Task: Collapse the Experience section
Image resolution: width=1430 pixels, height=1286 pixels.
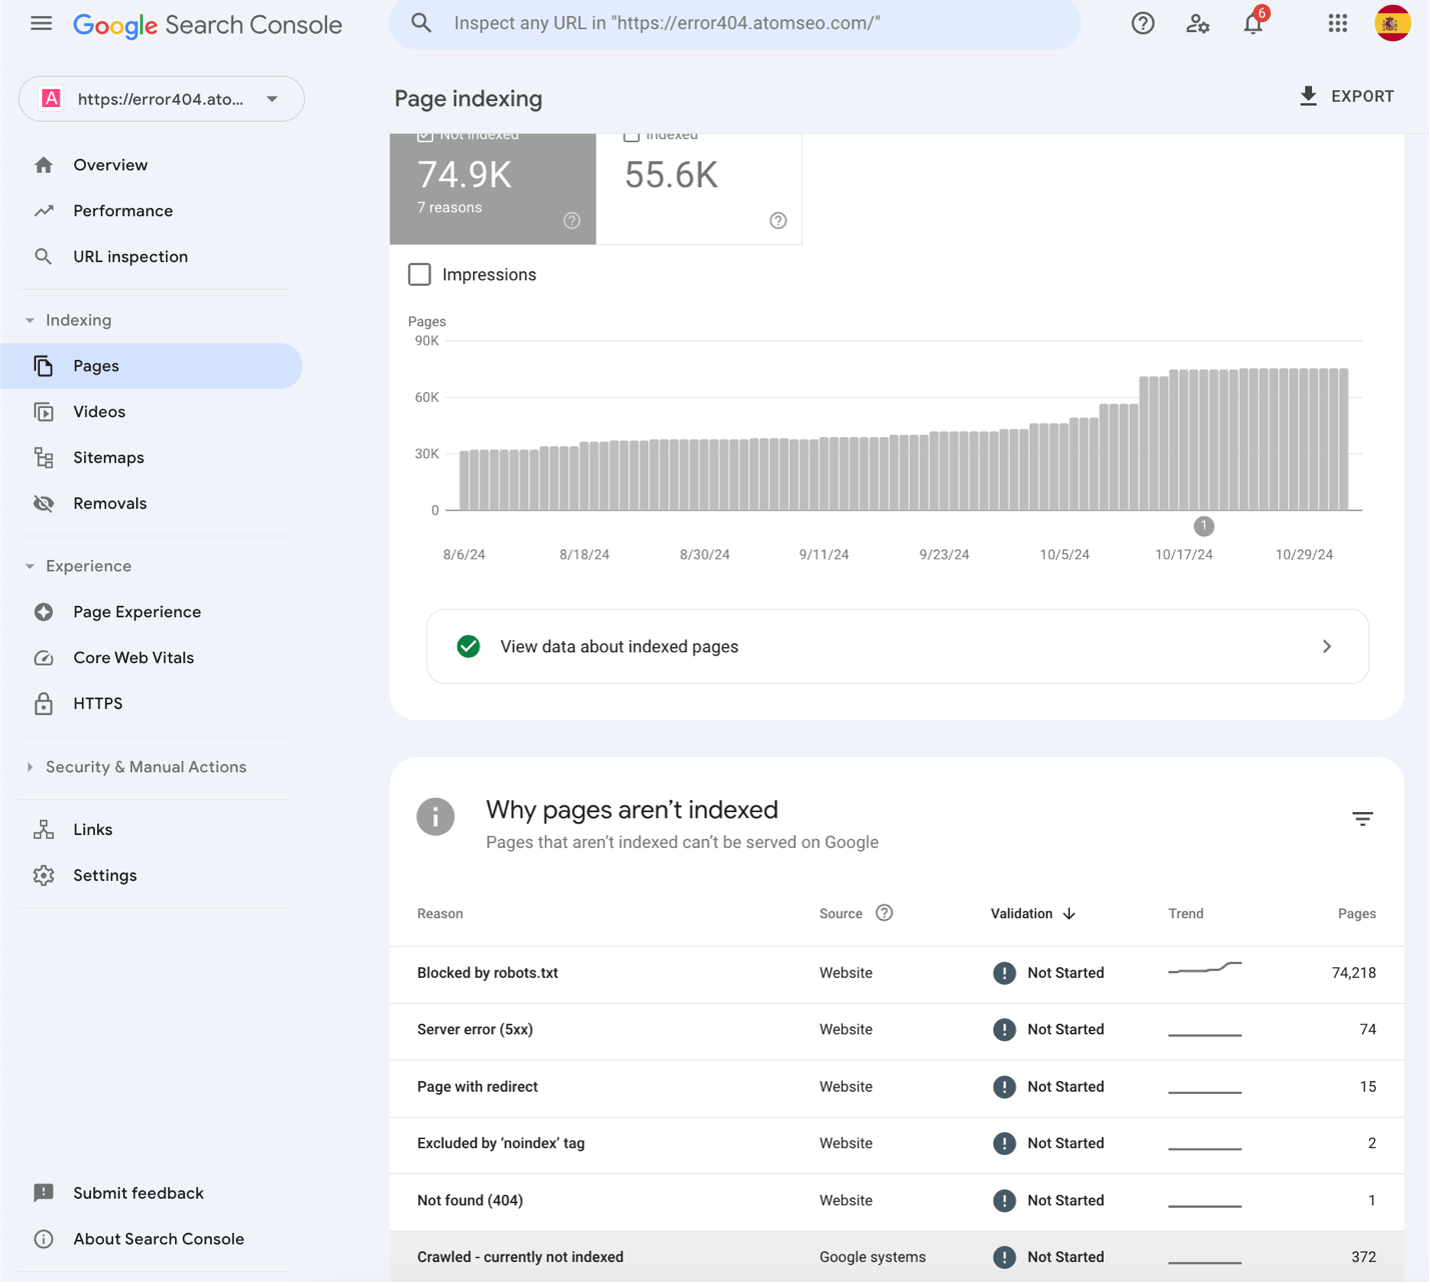Action: (x=30, y=567)
